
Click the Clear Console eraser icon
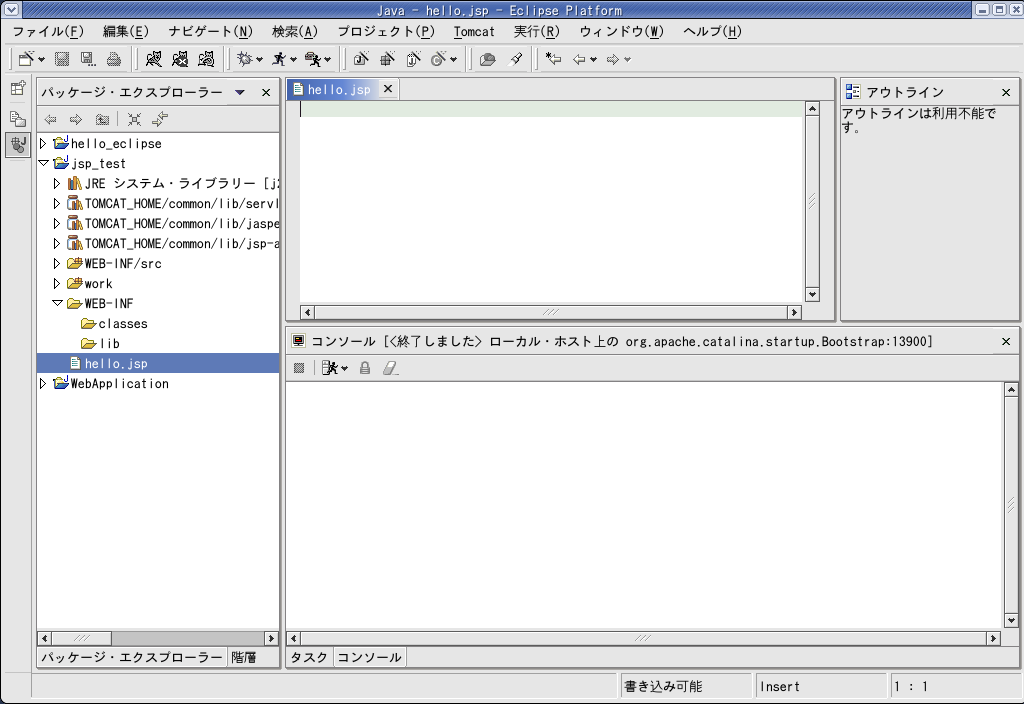(391, 368)
